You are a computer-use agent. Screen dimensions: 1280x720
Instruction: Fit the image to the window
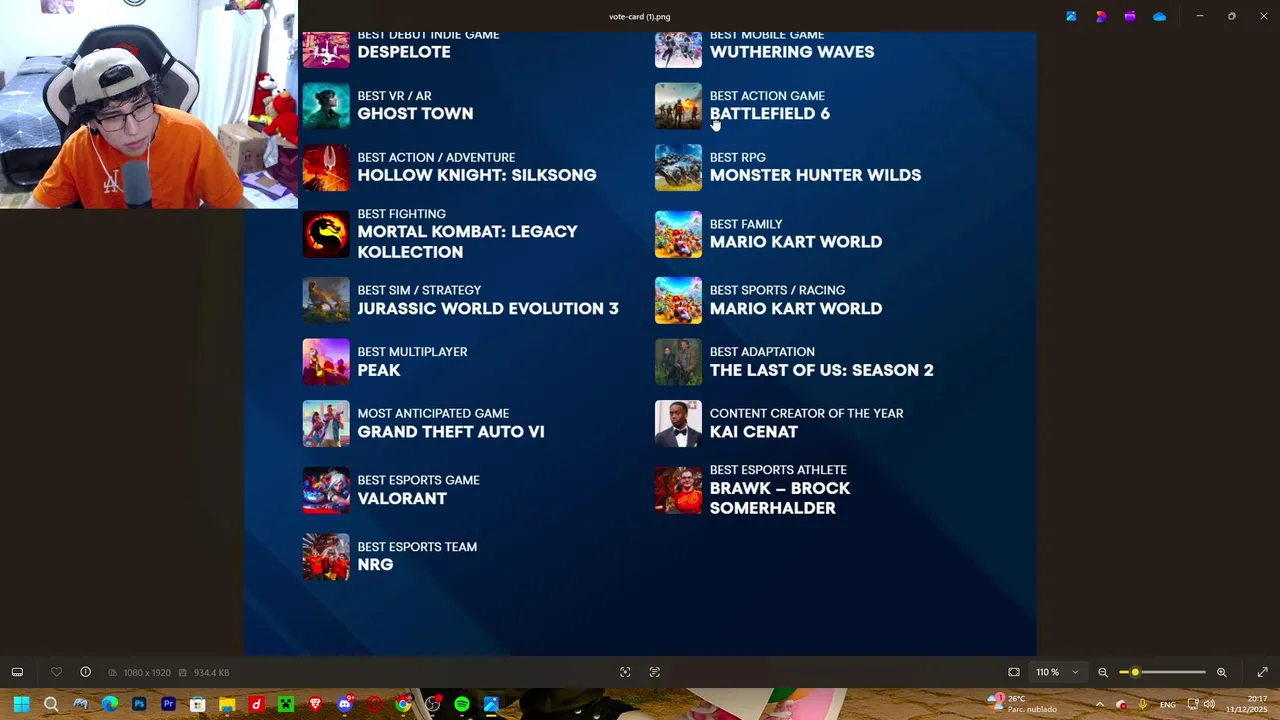pyautogui.click(x=1014, y=672)
